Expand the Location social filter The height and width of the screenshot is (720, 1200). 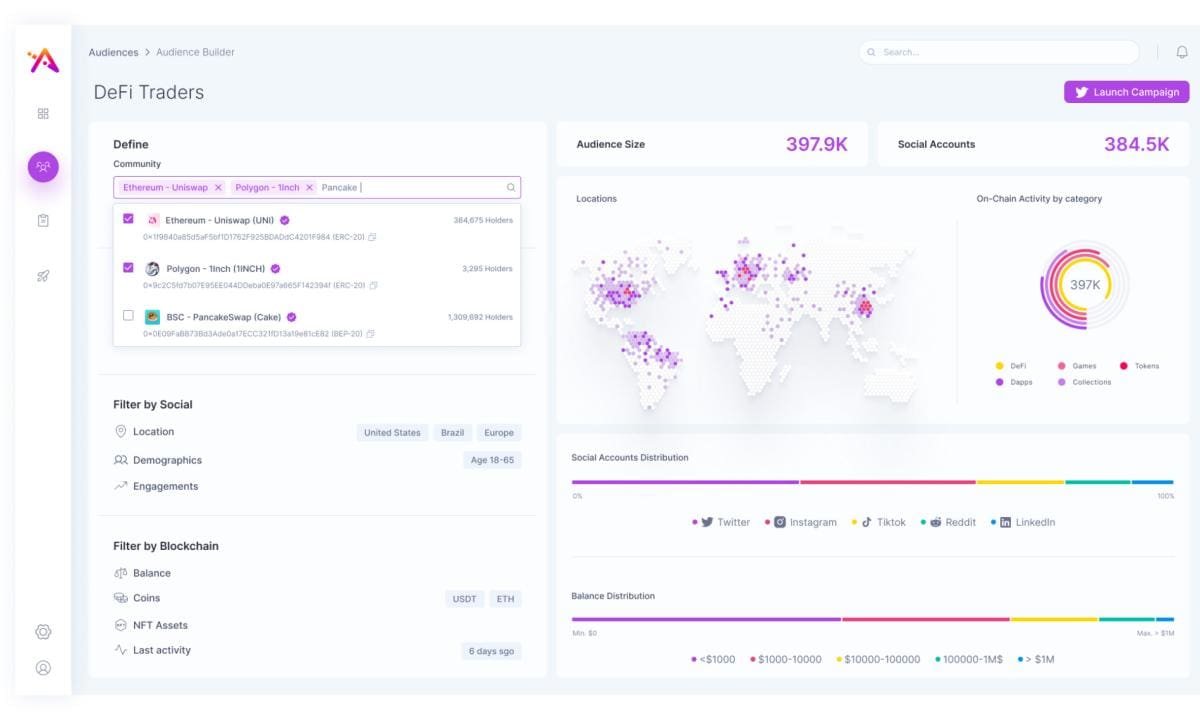153,432
